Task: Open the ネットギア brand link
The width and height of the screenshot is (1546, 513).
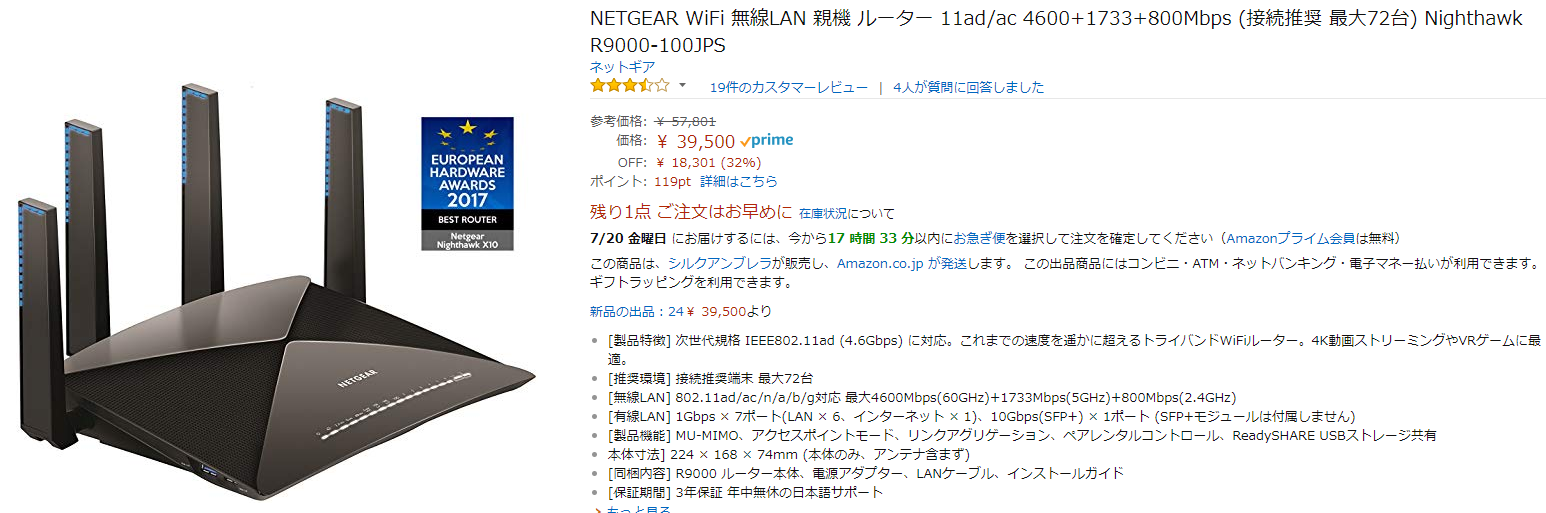Action: (622, 67)
